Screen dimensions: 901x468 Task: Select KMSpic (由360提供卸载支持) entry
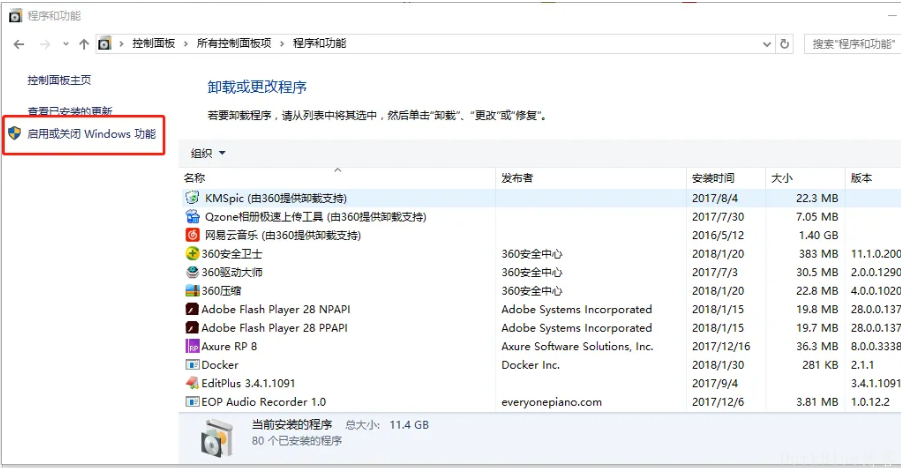click(276, 198)
